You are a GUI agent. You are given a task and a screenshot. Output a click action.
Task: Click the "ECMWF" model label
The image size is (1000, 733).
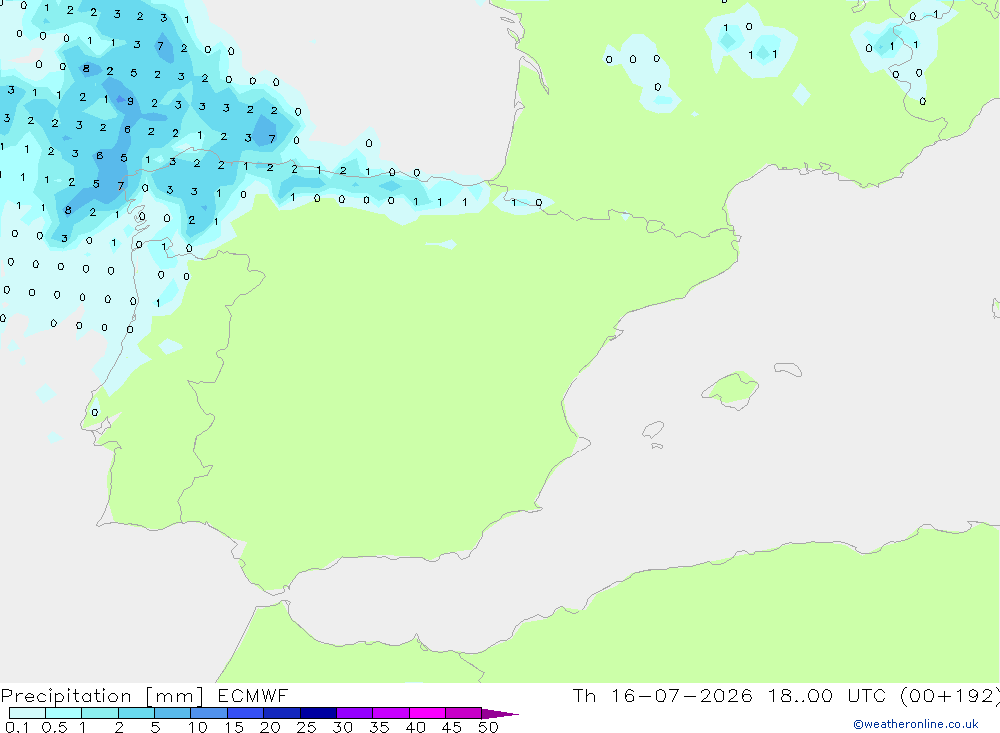pos(253,695)
